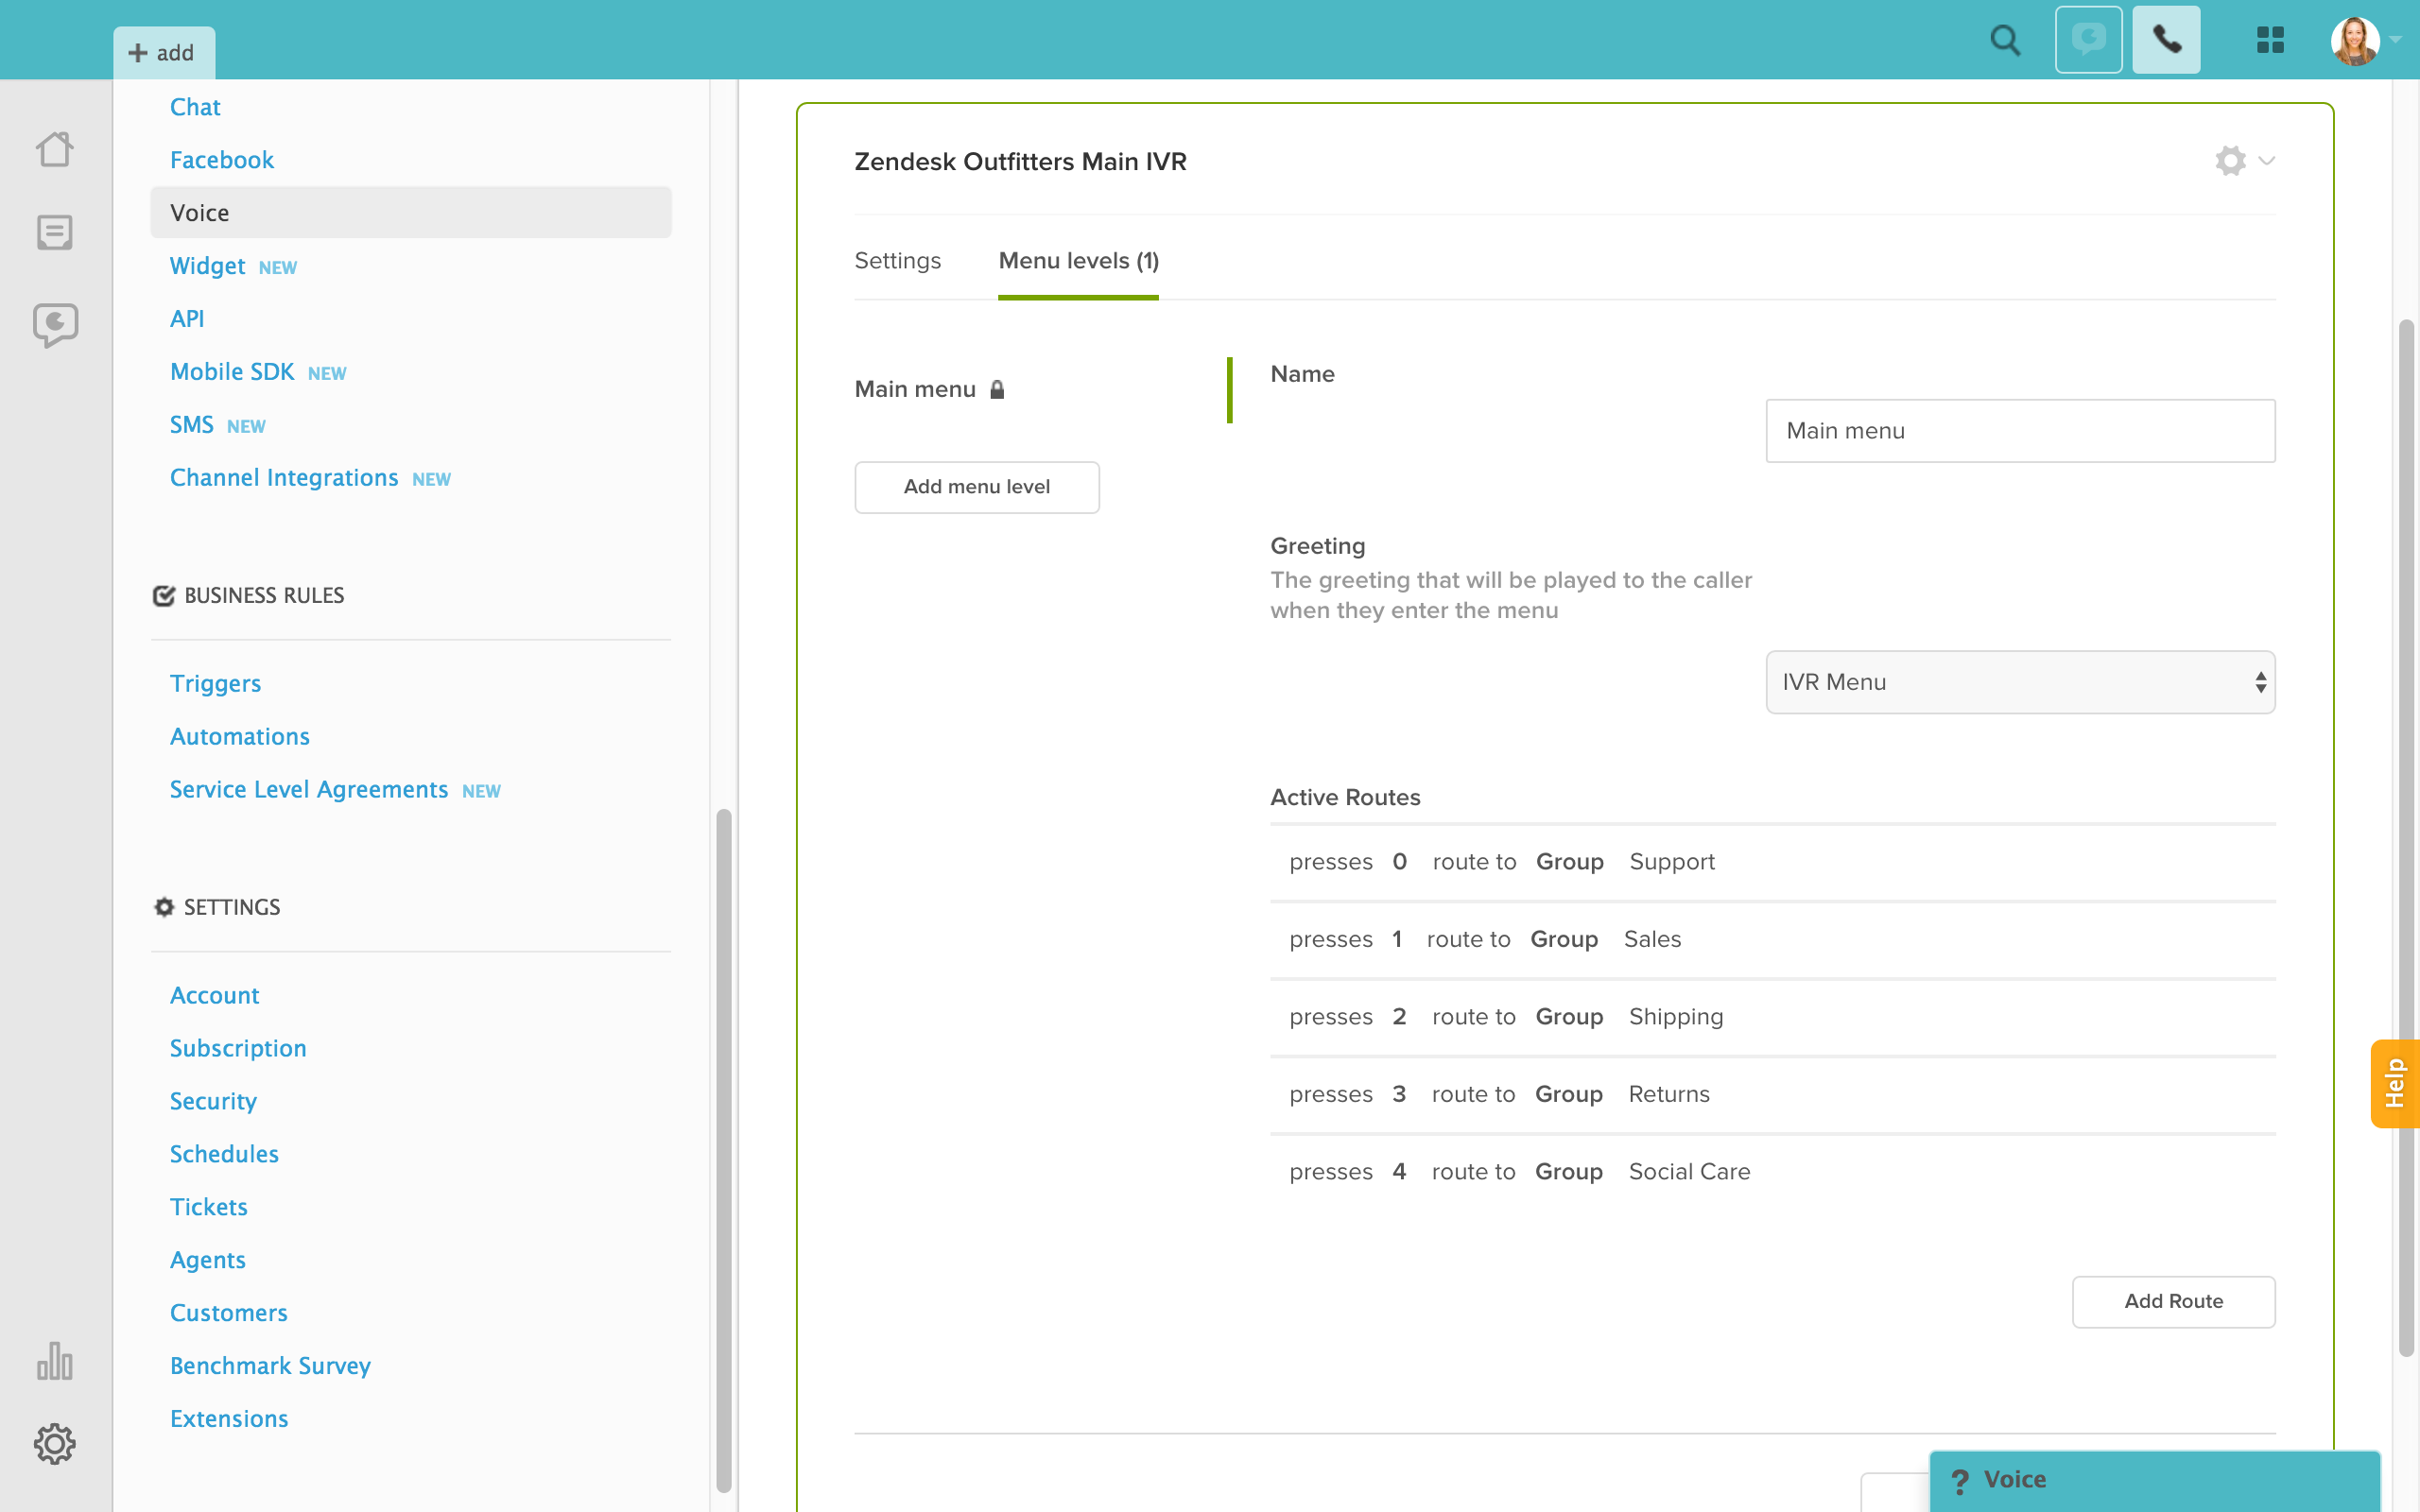
Task: Open ticket views via the sidebar icon
Action: [55, 232]
